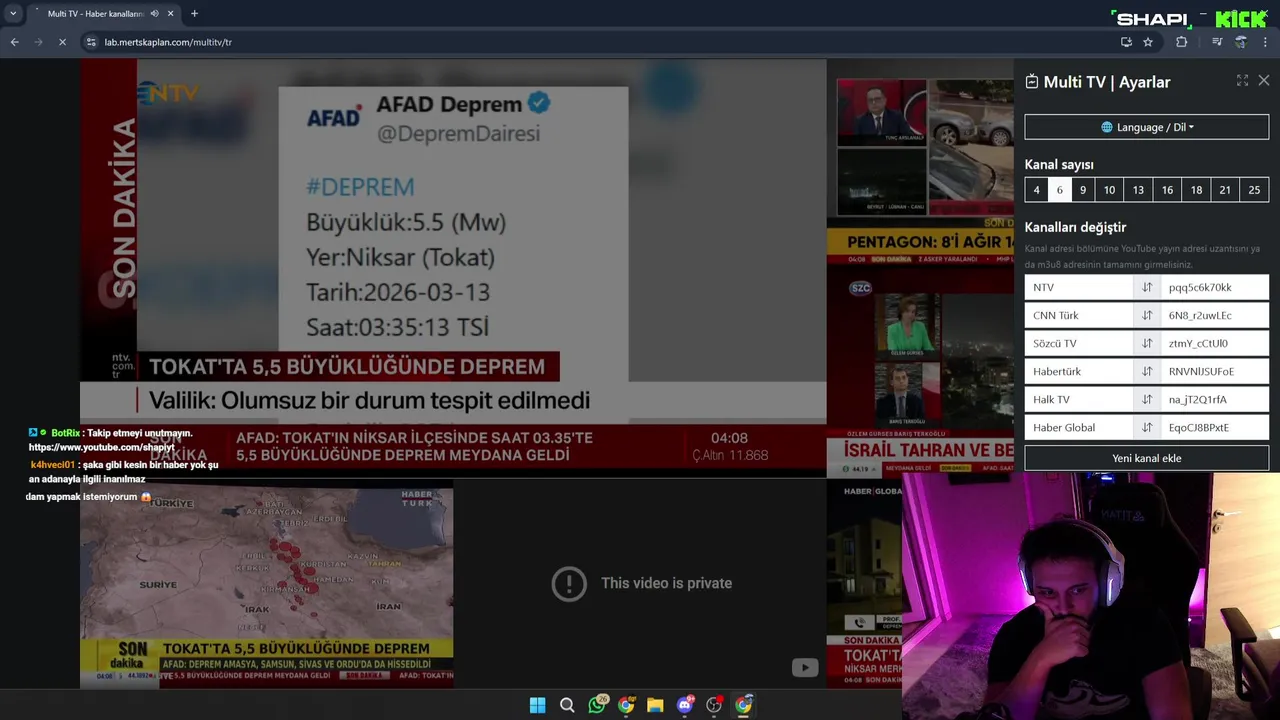
Task: Click the swap icon beside Habertürk
Action: 1147,371
